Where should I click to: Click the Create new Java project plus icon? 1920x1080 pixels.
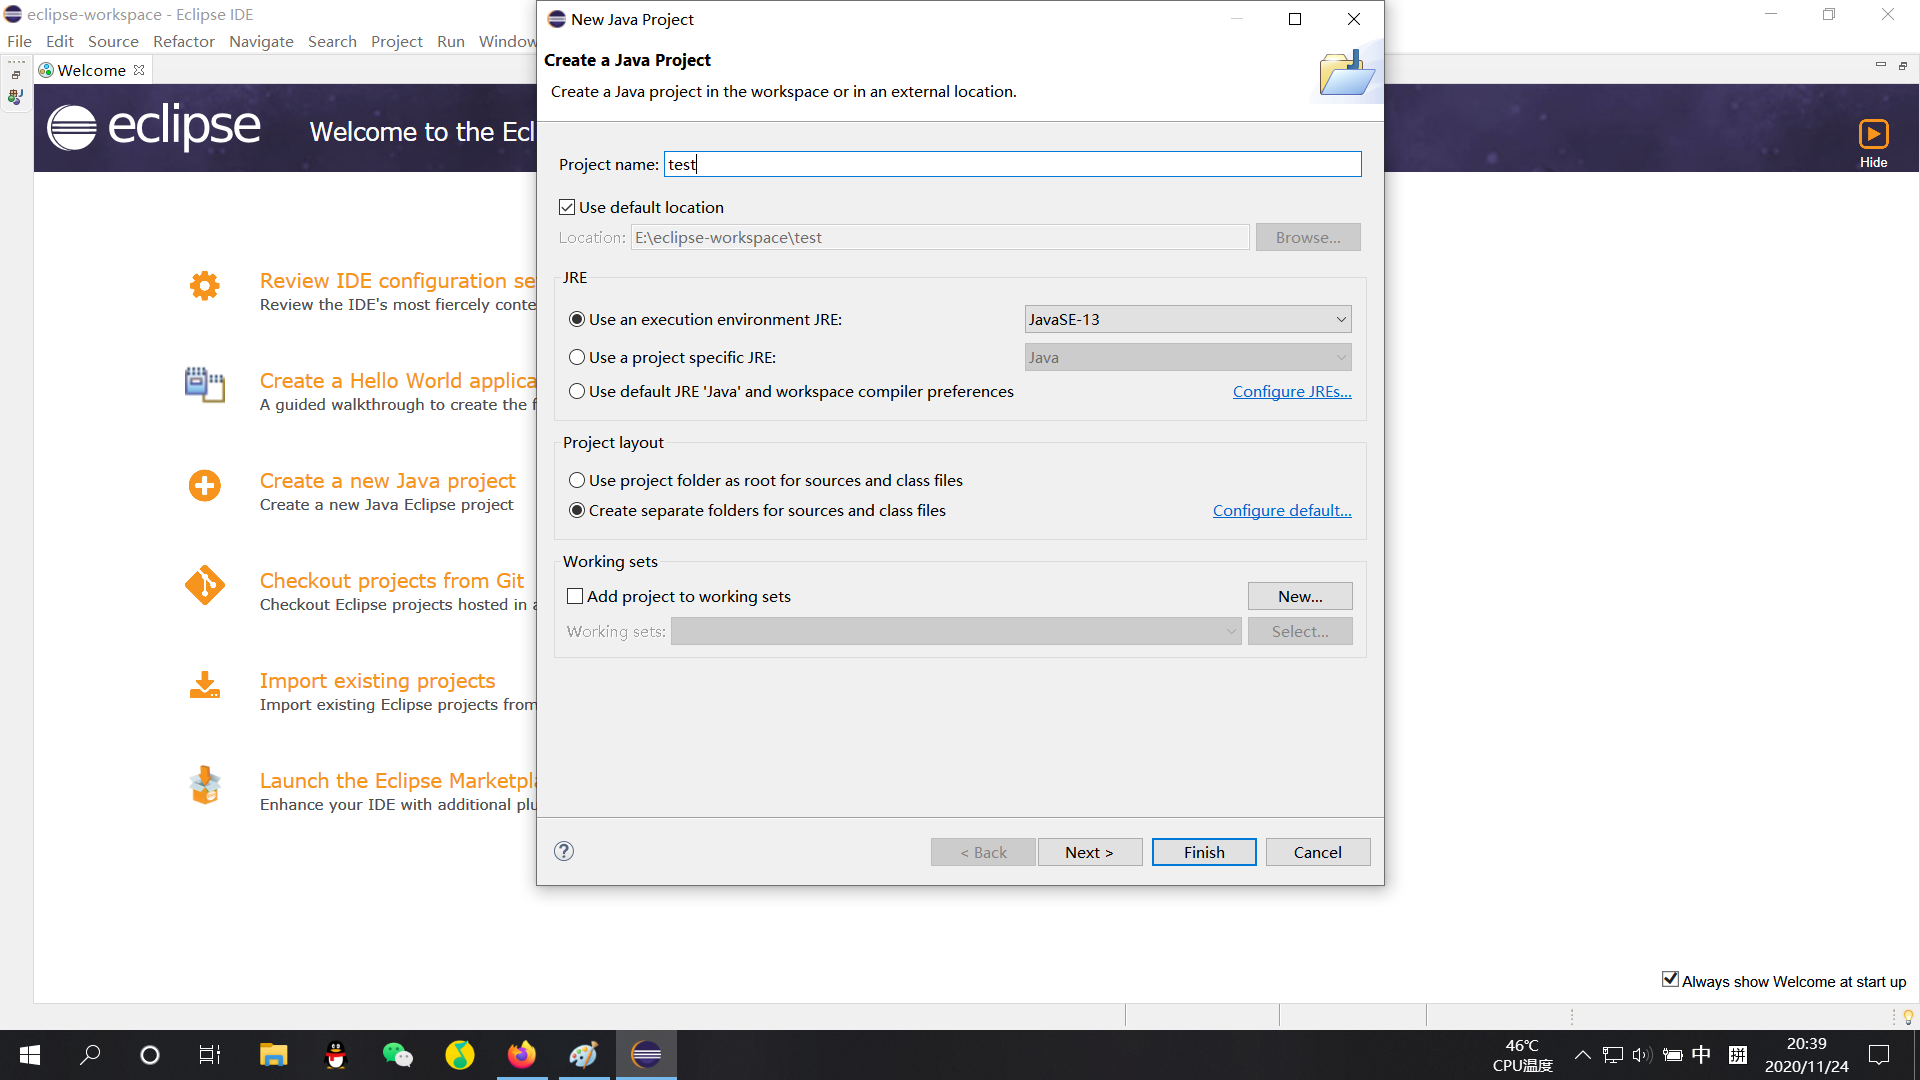click(205, 486)
